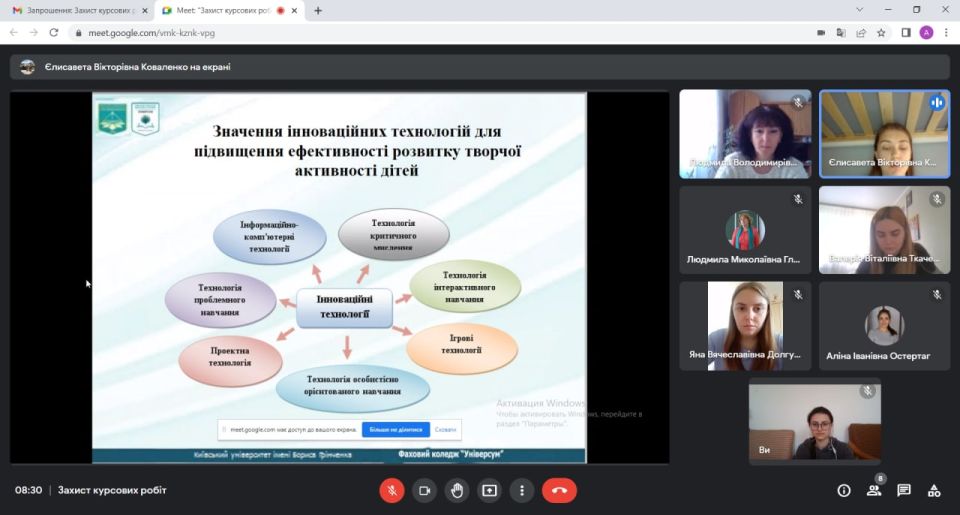Select Аліна Іванівна Остертаг tile

click(885, 326)
